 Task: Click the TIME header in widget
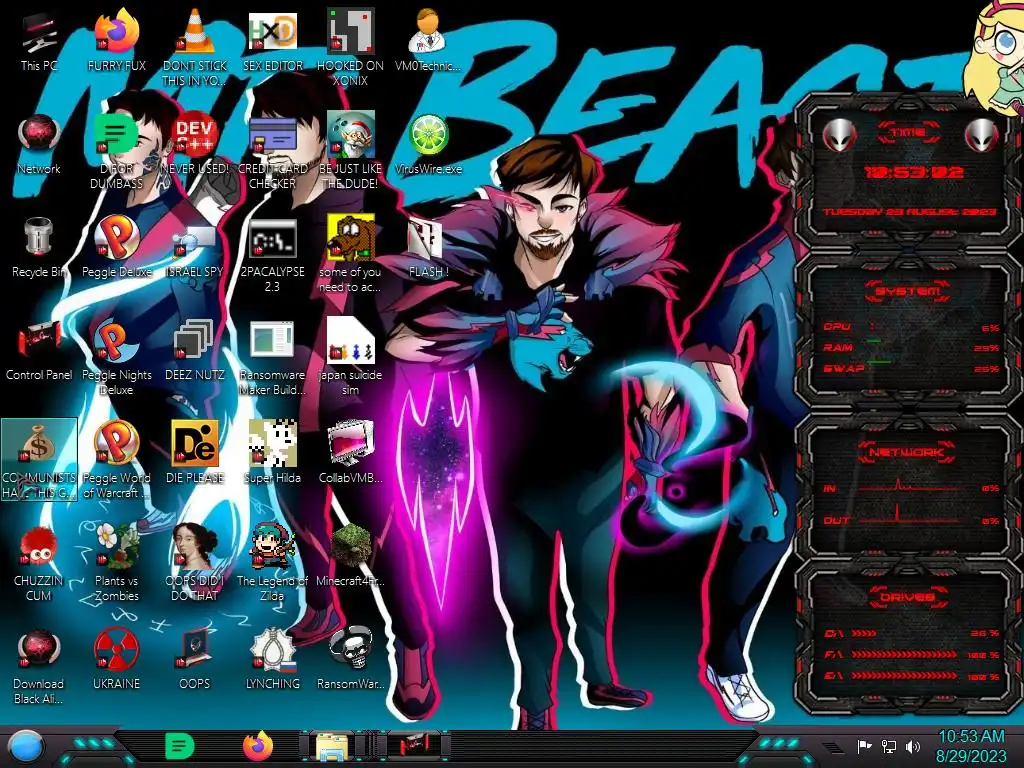908,133
